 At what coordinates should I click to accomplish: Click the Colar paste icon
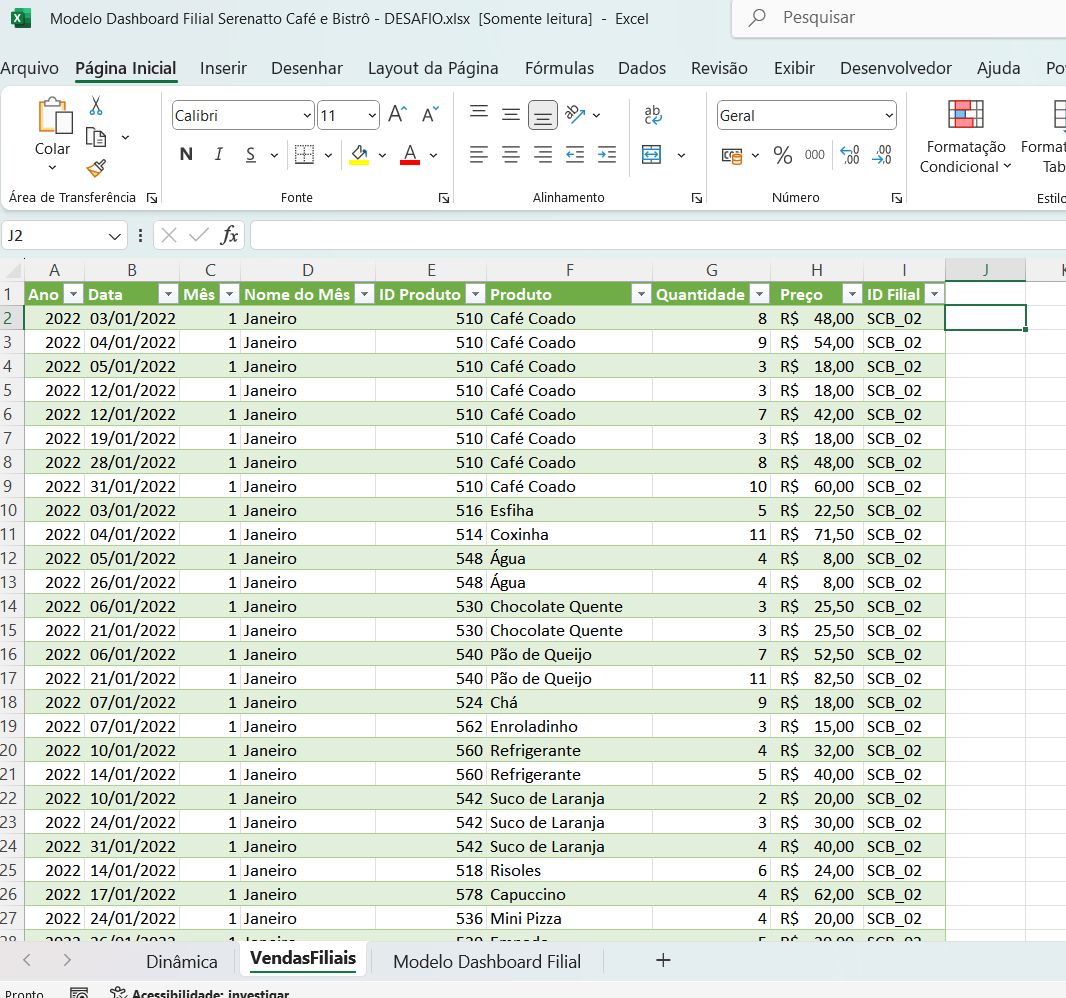coord(54,116)
